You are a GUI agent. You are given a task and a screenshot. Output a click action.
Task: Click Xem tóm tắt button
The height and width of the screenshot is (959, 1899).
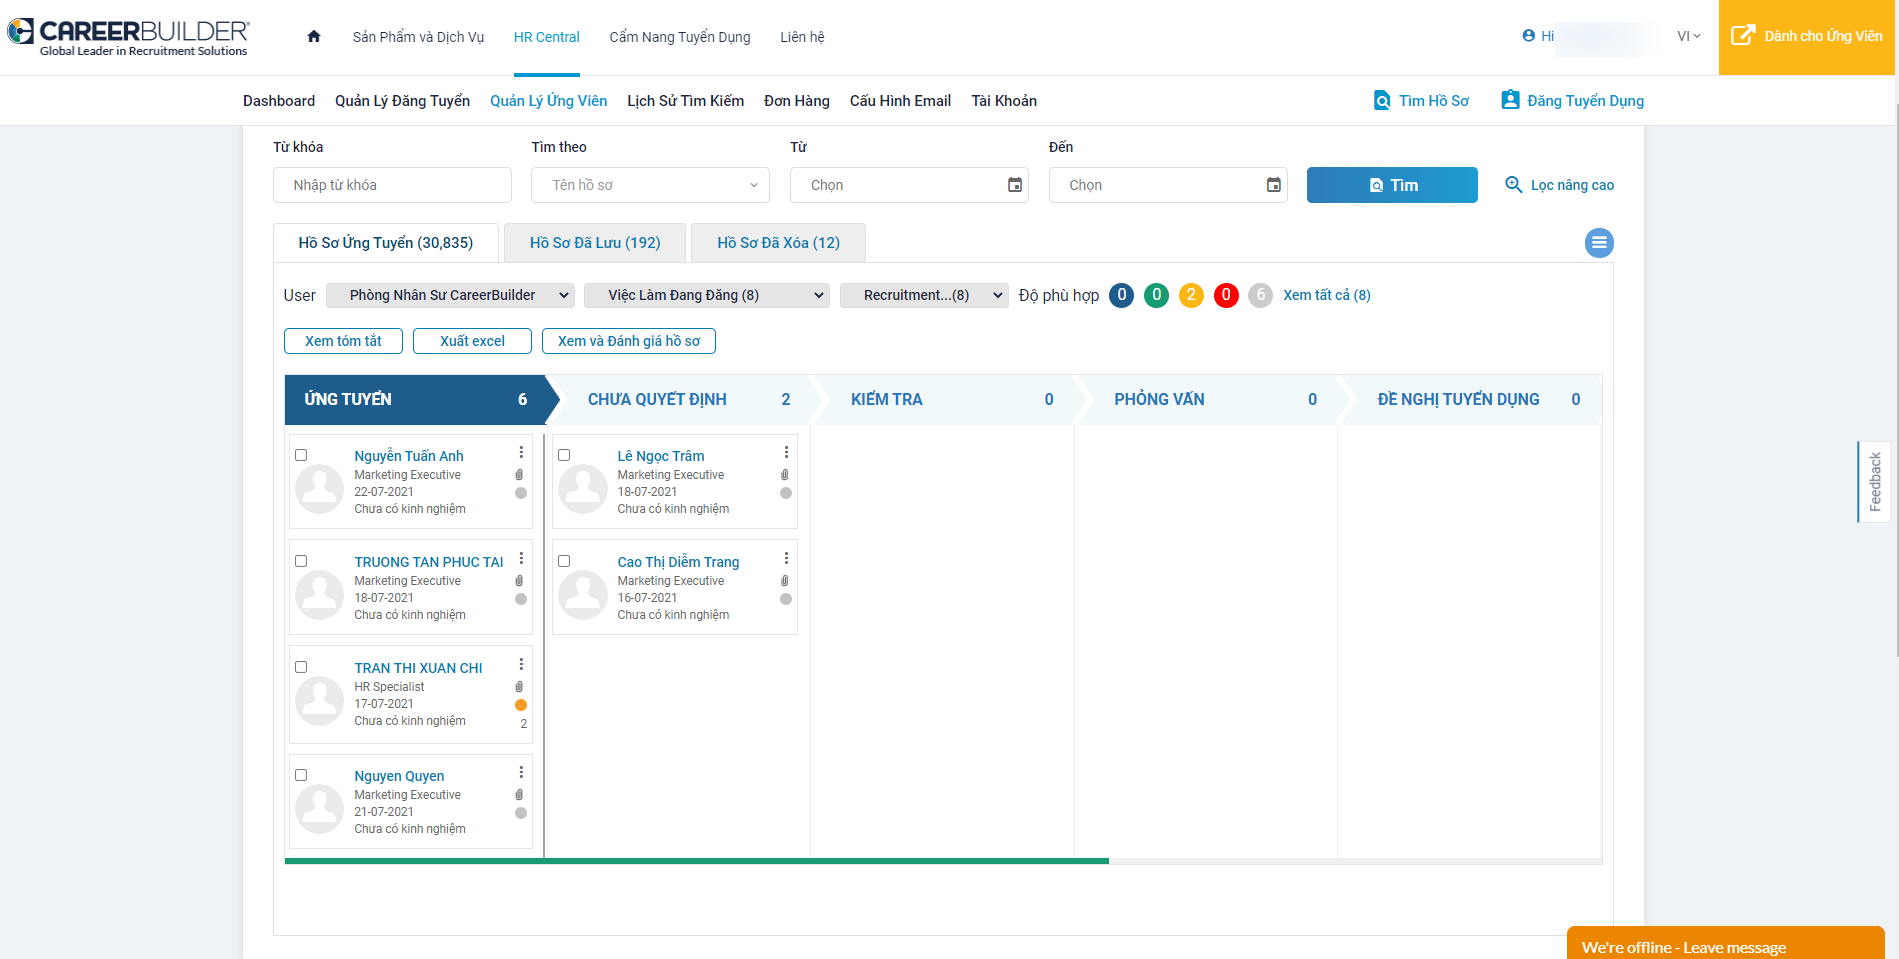343,341
